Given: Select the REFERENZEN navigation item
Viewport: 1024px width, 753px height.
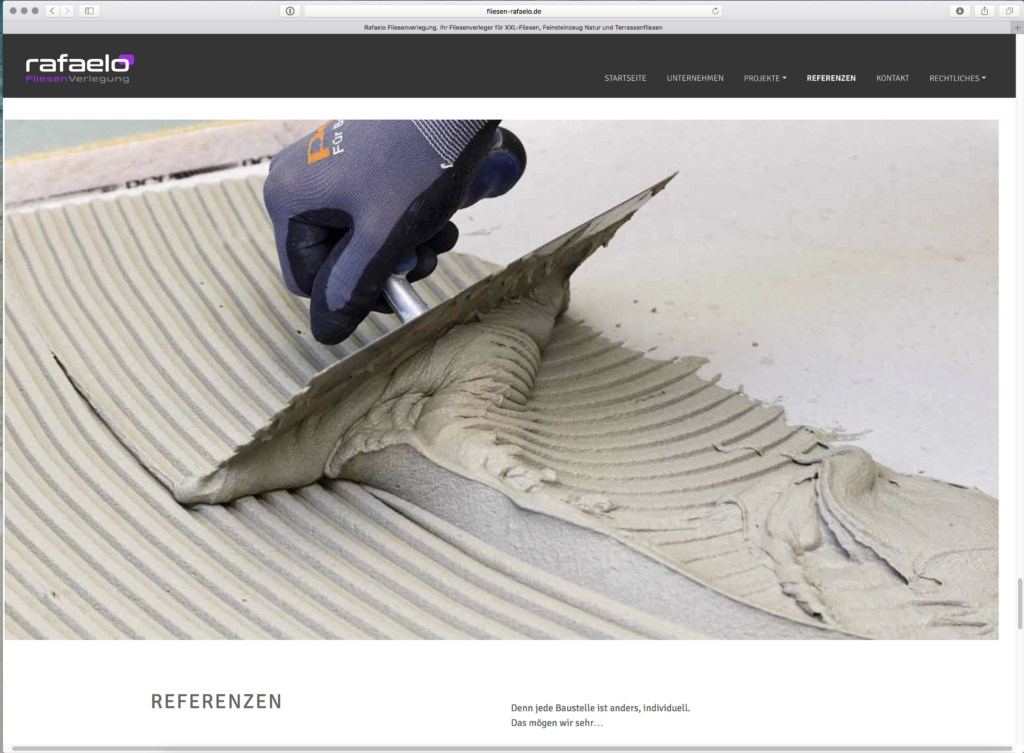Looking at the screenshot, I should [831, 78].
